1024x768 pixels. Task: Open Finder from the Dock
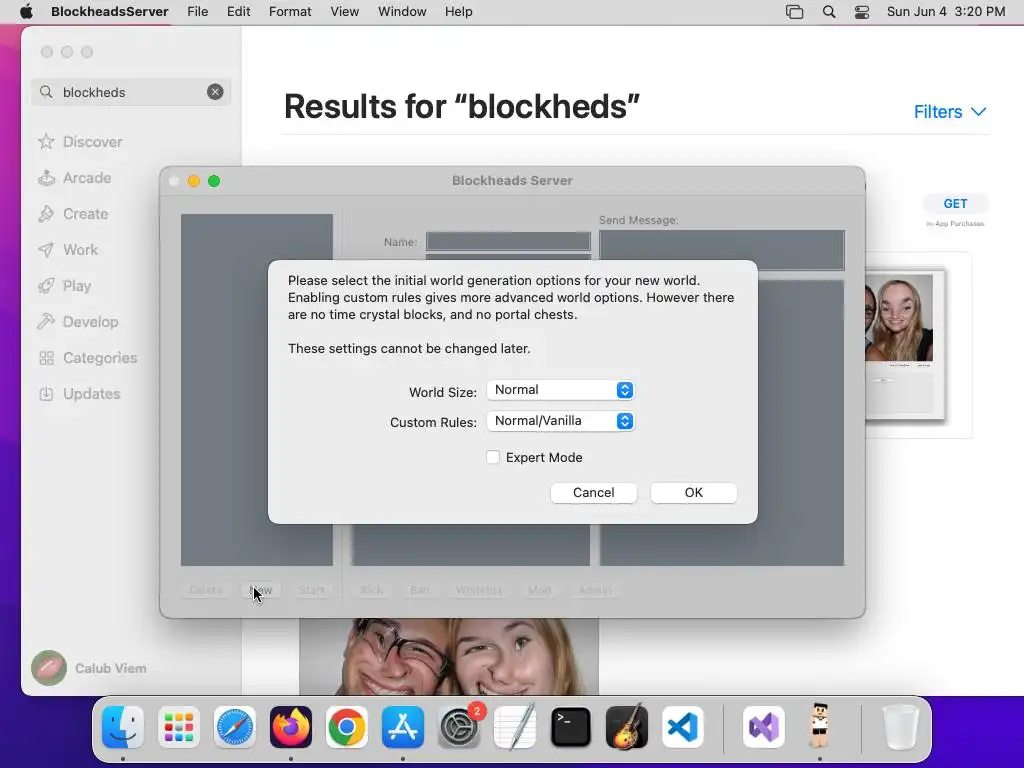pos(123,727)
